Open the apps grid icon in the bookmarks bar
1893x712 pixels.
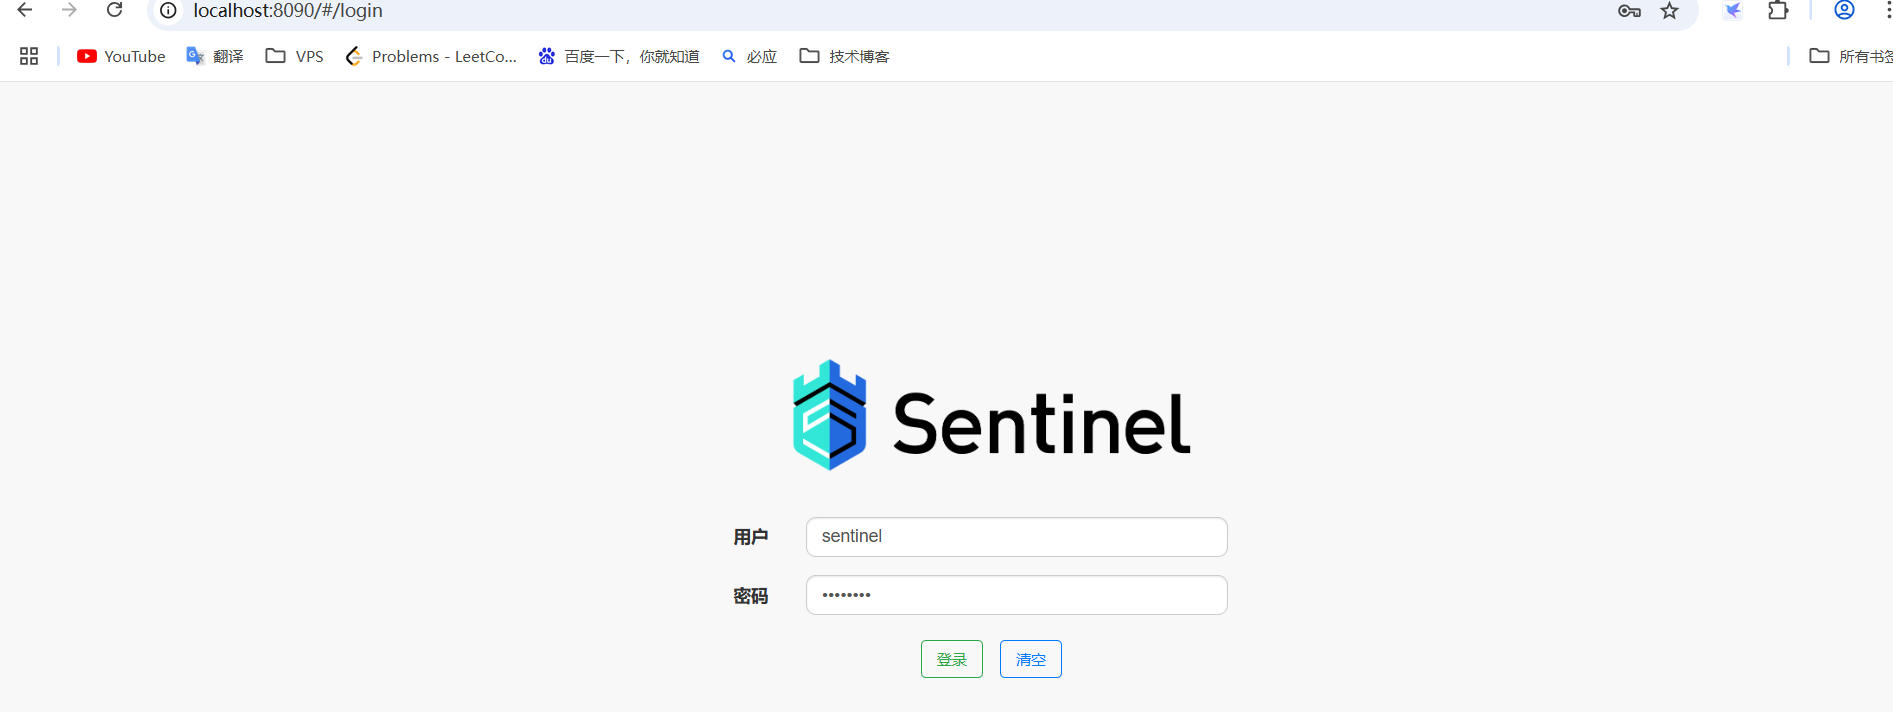29,56
